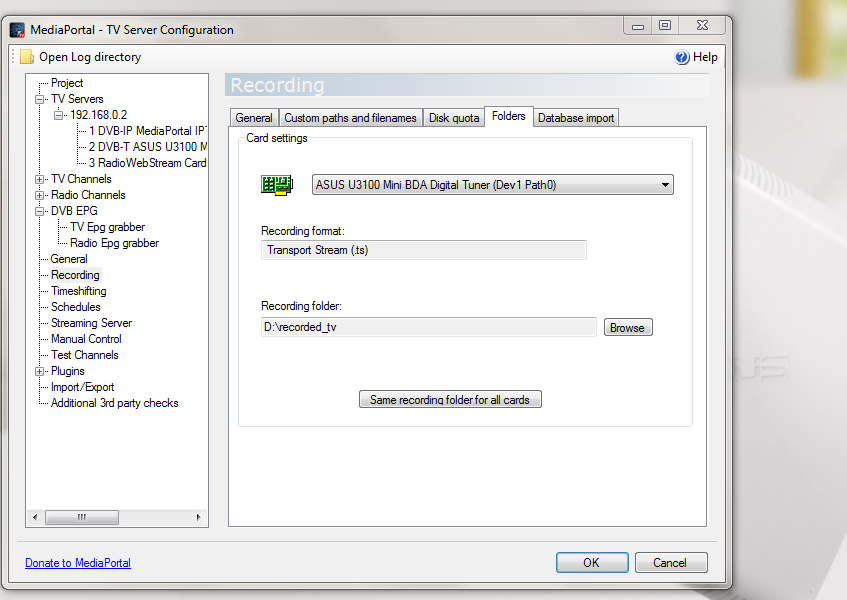
Task: Select Project in the tree
Action: pyautogui.click(x=67, y=83)
